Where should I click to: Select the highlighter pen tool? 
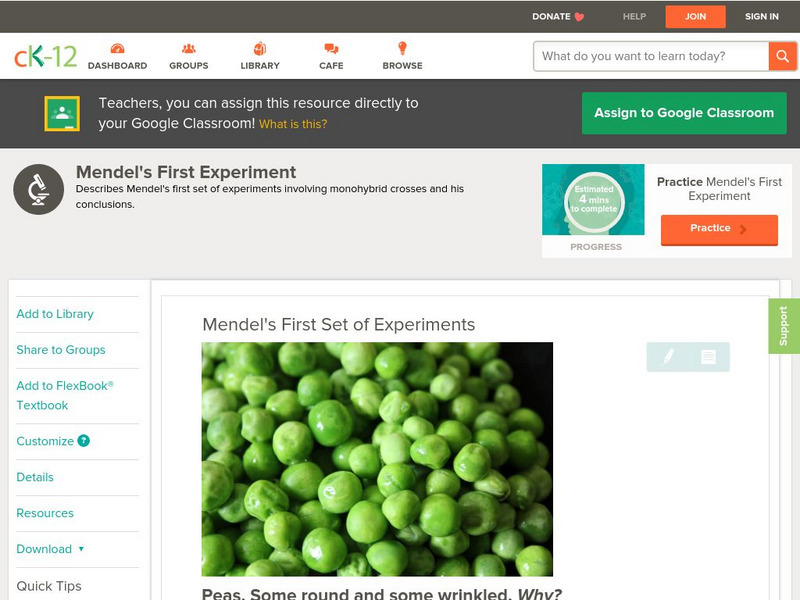668,357
